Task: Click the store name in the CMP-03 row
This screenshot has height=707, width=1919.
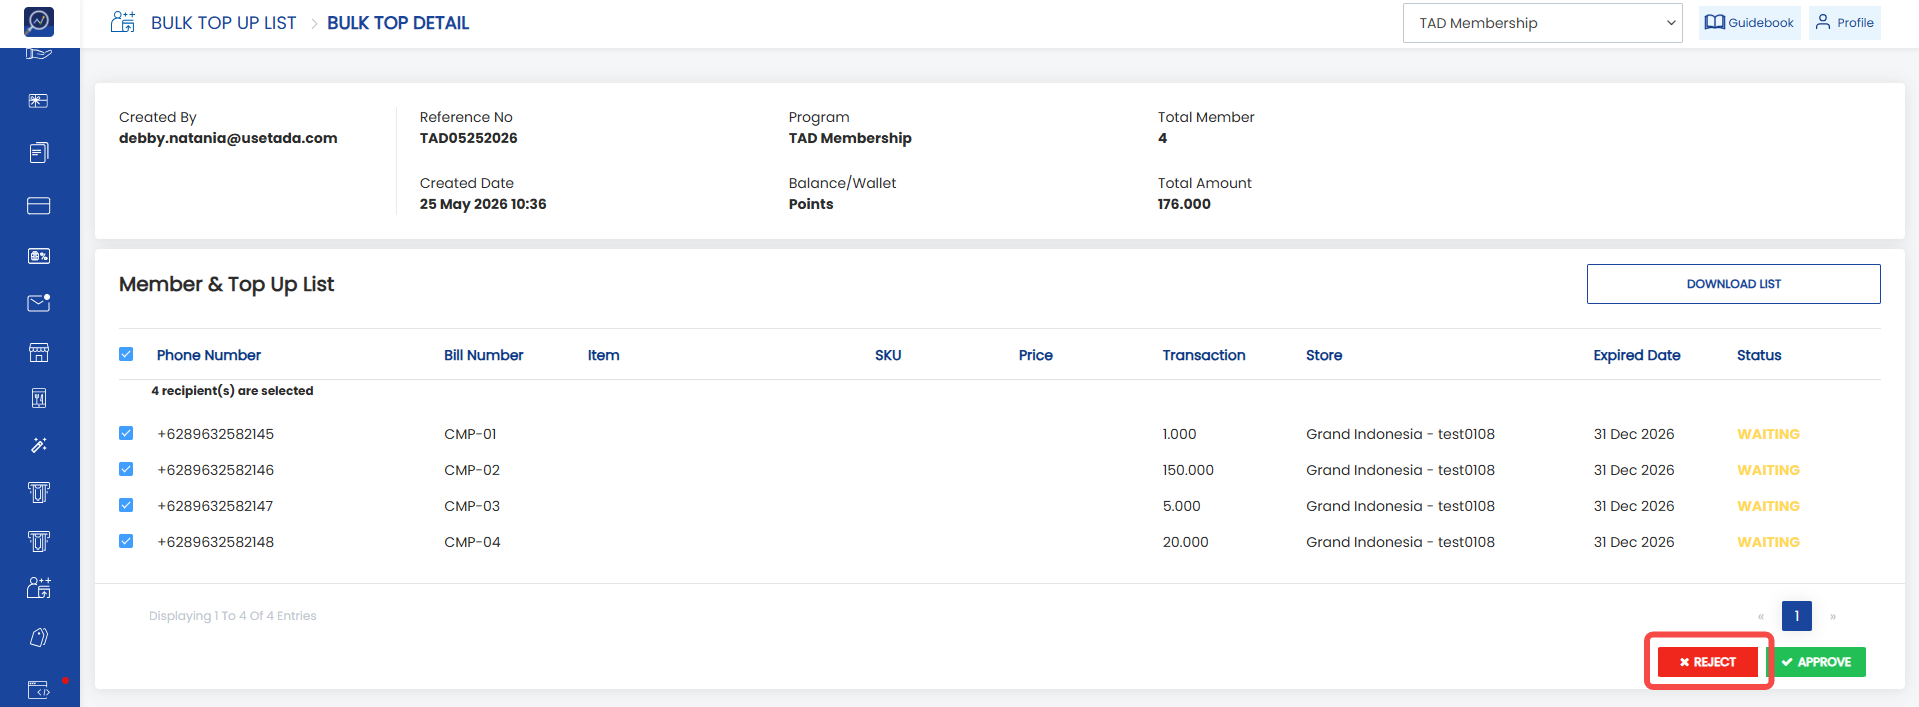Action: tap(1400, 506)
